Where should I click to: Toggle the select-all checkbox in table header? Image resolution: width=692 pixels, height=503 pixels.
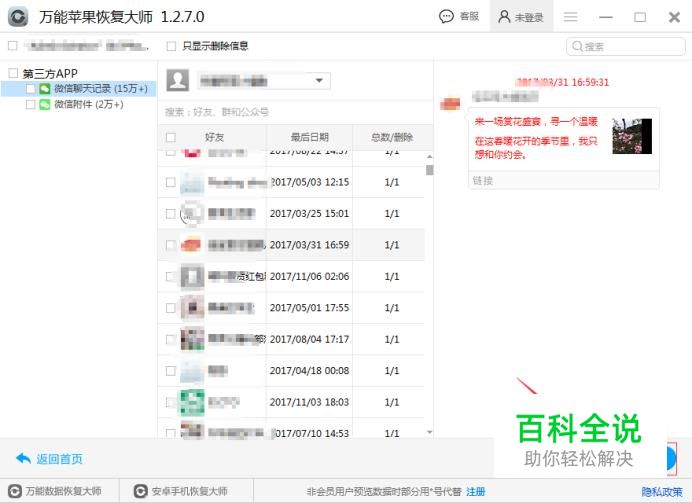tap(171, 138)
